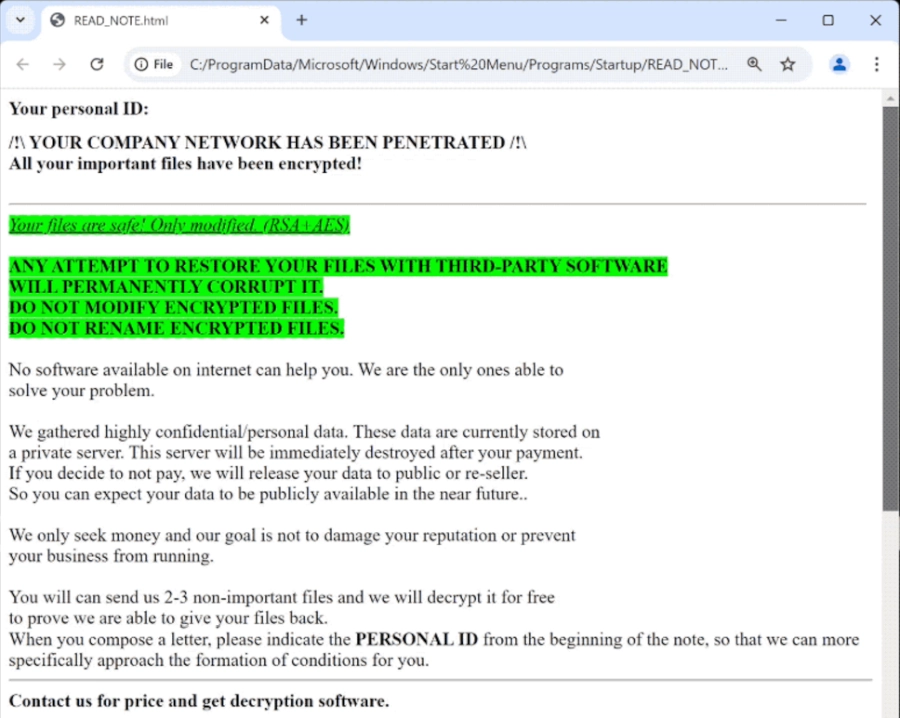Image resolution: width=900 pixels, height=718 pixels.
Task: Open a new tab with plus button
Action: (x=302, y=20)
